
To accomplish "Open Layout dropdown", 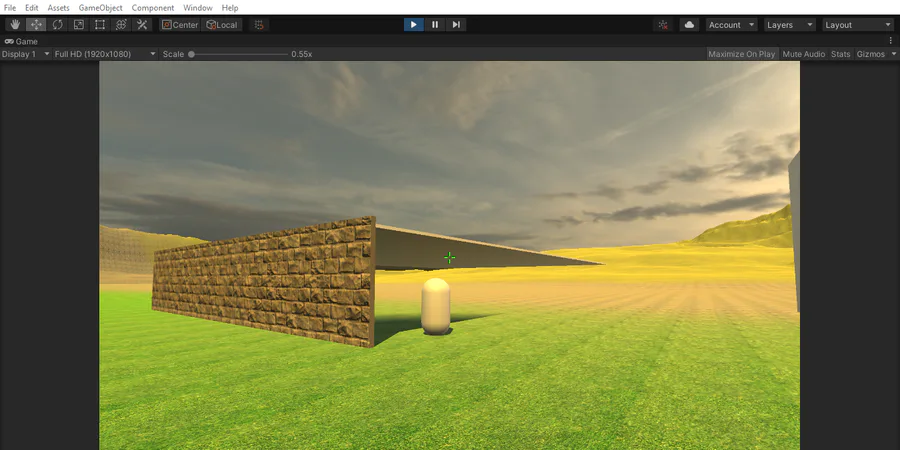I will [x=858, y=25].
